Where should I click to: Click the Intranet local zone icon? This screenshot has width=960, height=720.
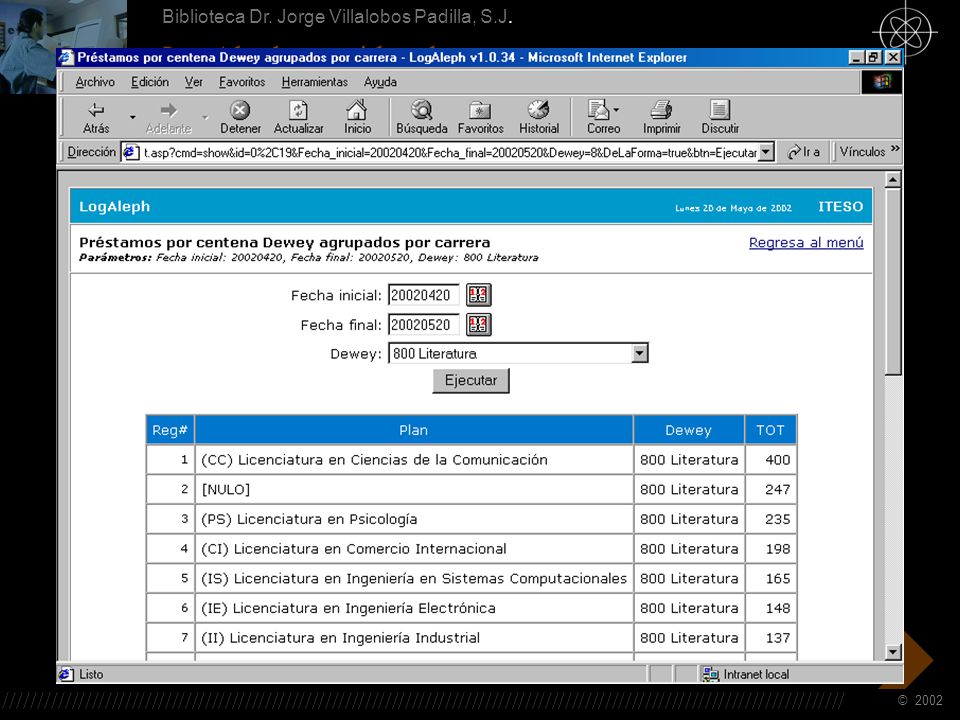[x=710, y=674]
